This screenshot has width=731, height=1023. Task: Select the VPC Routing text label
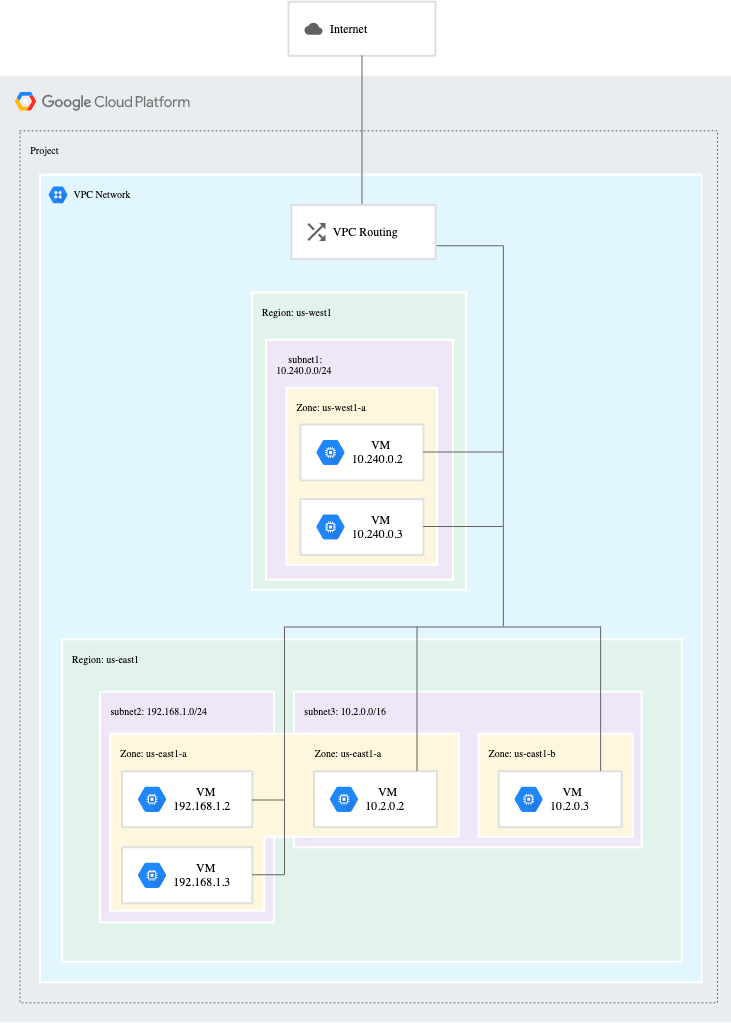point(365,232)
